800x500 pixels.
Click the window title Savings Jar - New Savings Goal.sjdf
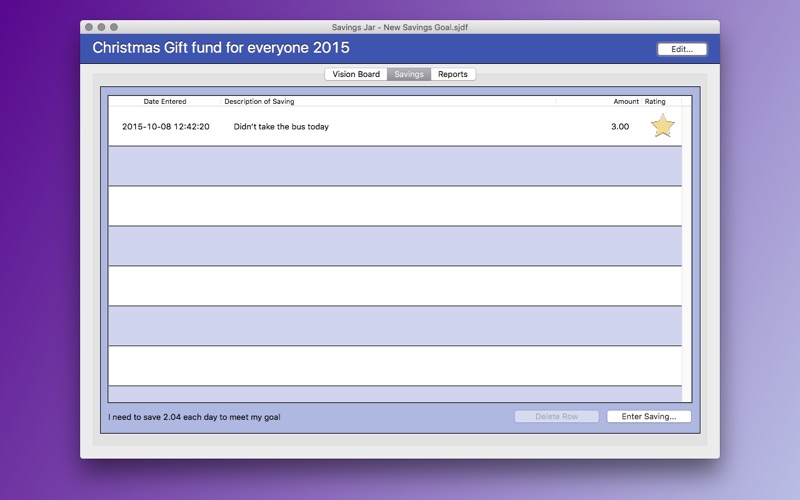[399, 27]
